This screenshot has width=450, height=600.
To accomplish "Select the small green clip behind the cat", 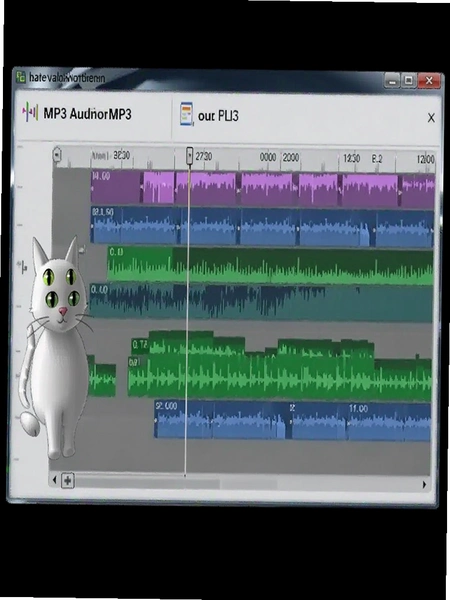I will click(102, 376).
